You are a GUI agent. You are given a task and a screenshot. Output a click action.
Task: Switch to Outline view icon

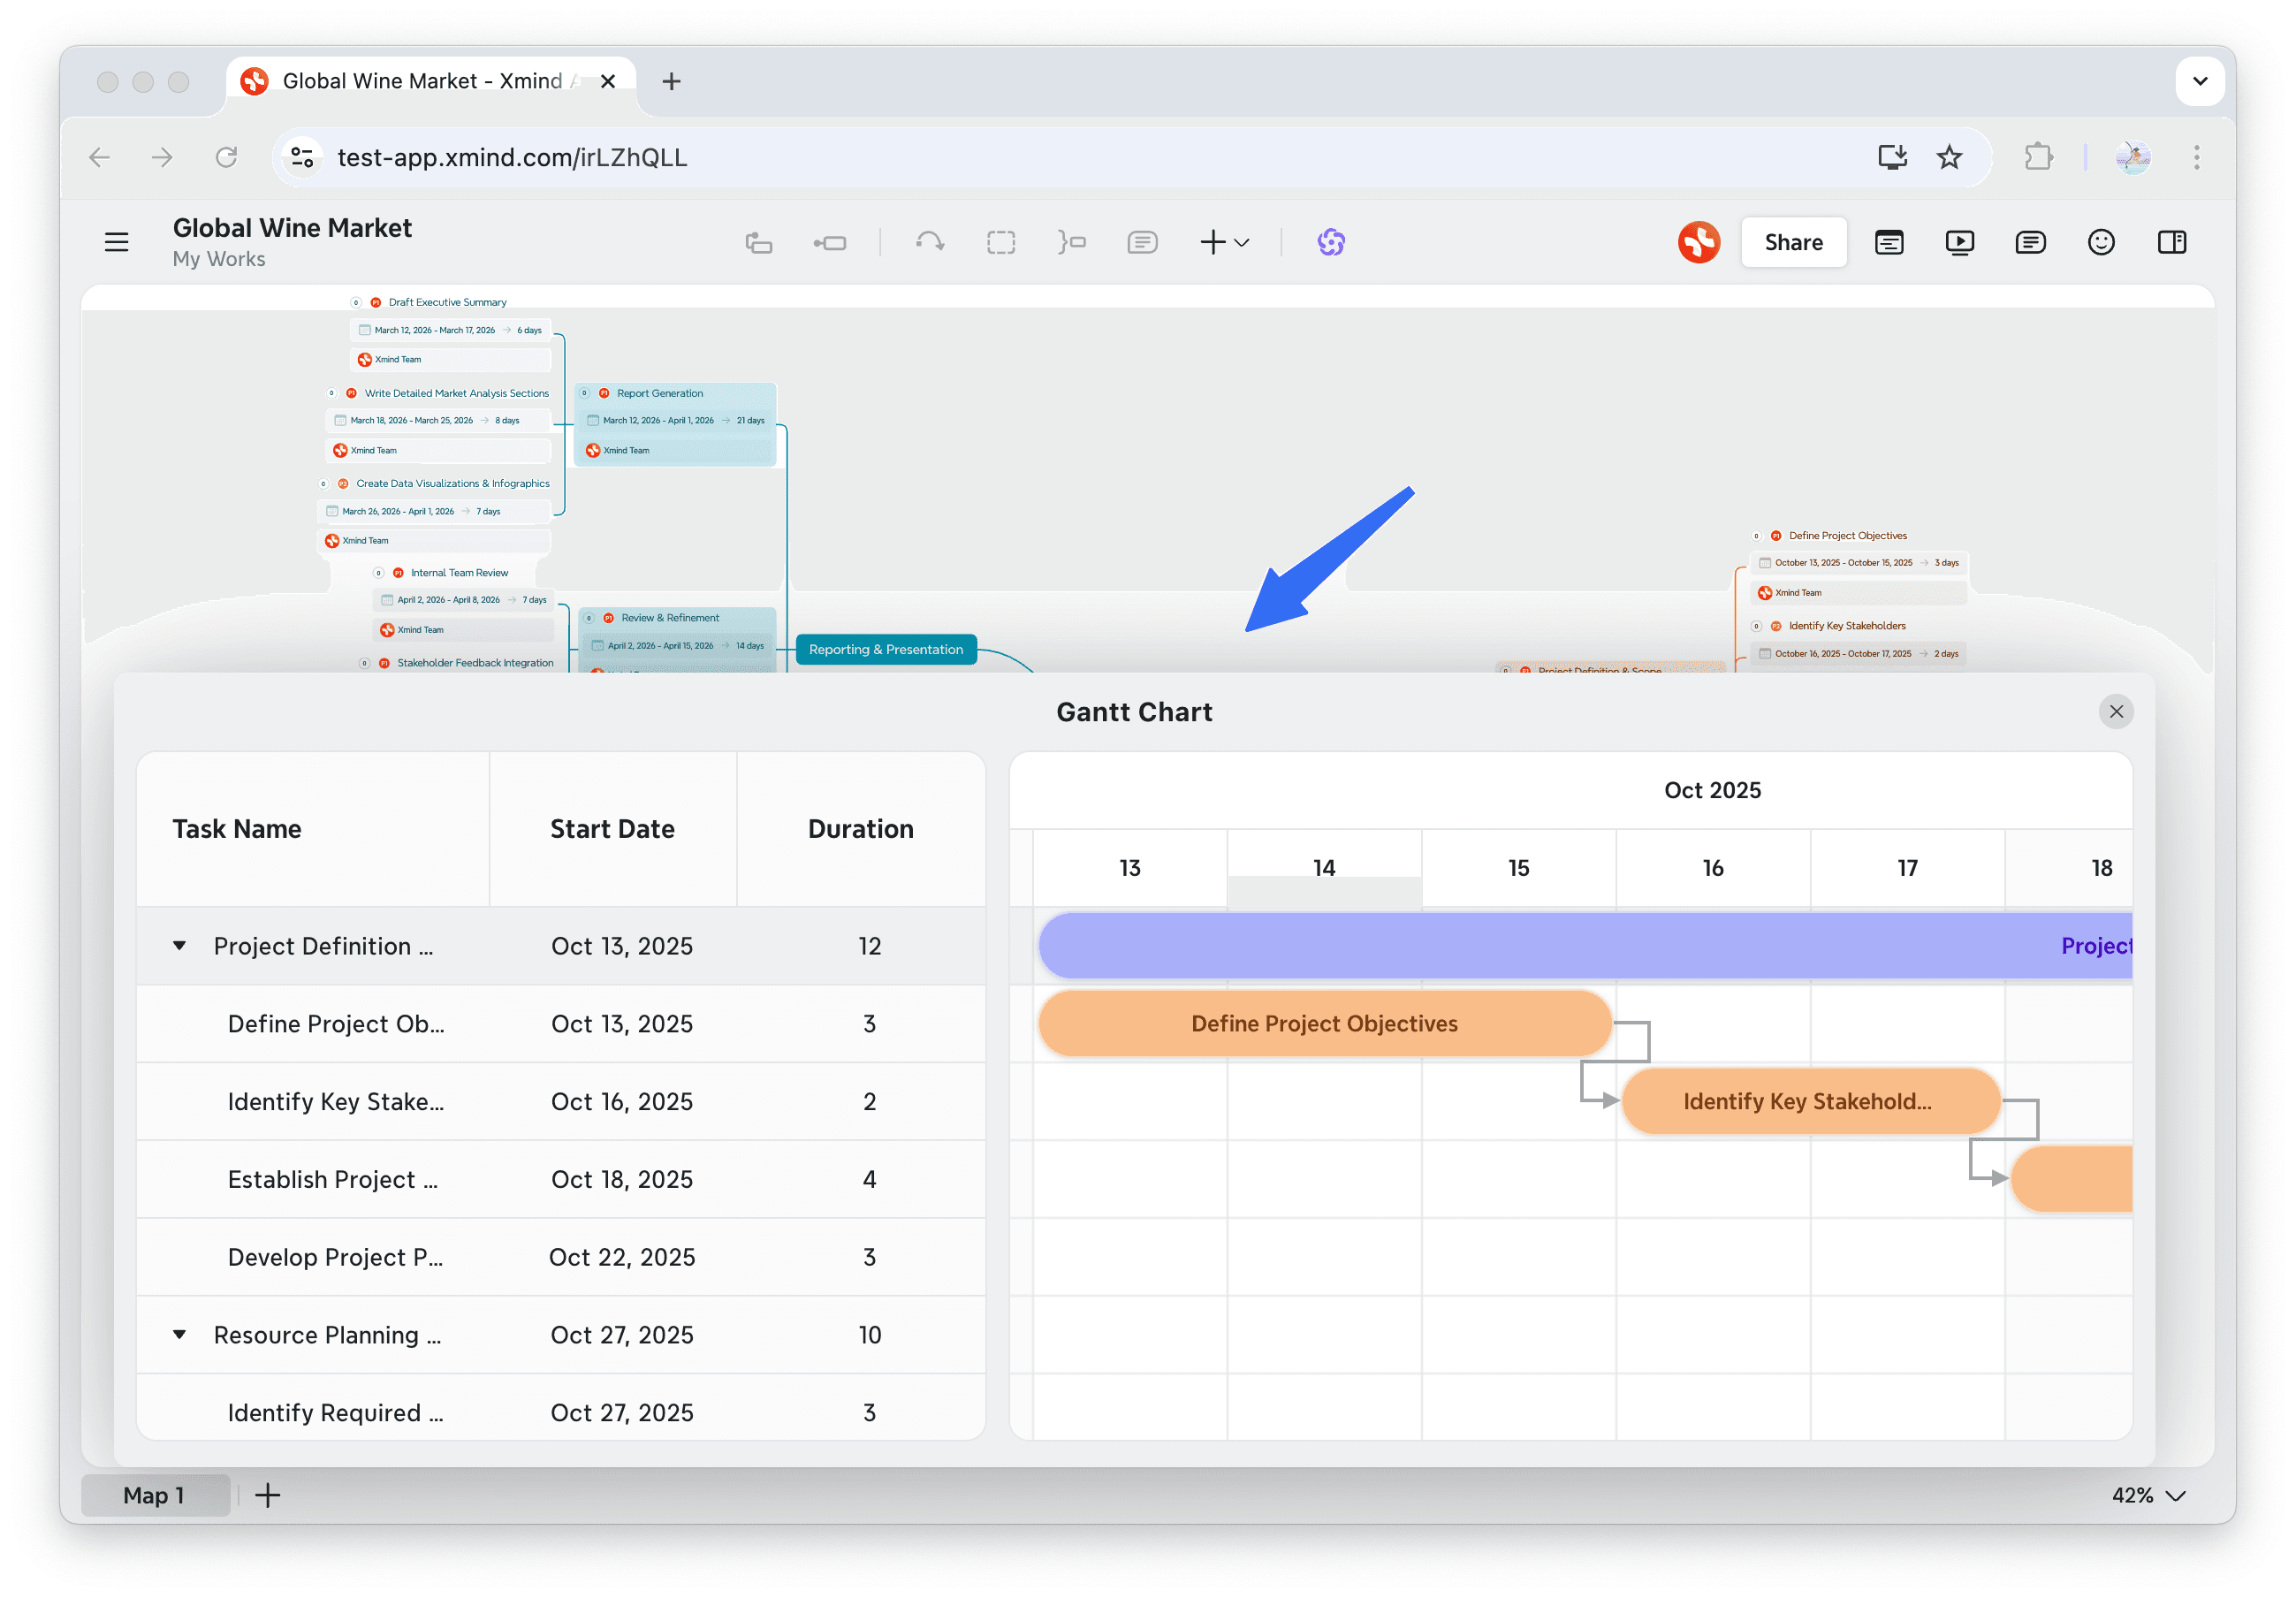click(x=1889, y=242)
